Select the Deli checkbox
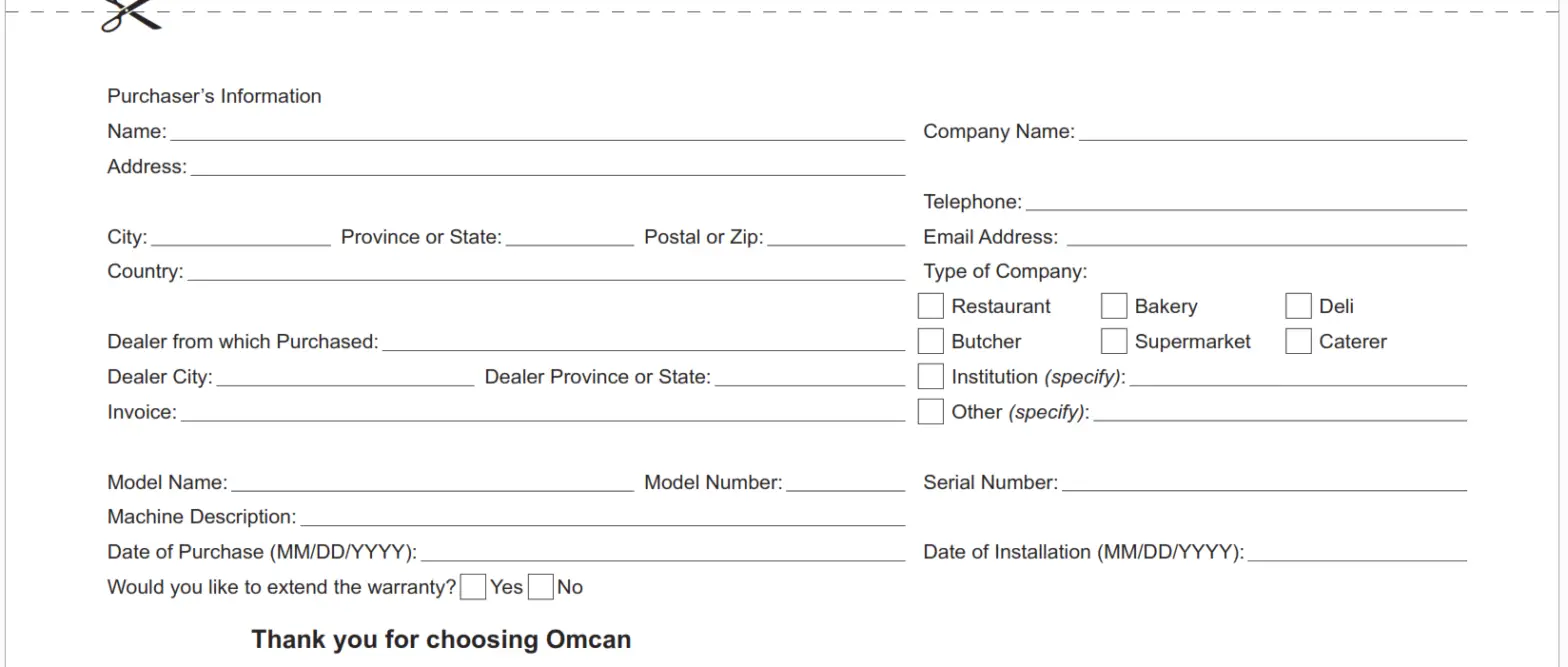Viewport: 1568px width, 667px height. 1298,306
